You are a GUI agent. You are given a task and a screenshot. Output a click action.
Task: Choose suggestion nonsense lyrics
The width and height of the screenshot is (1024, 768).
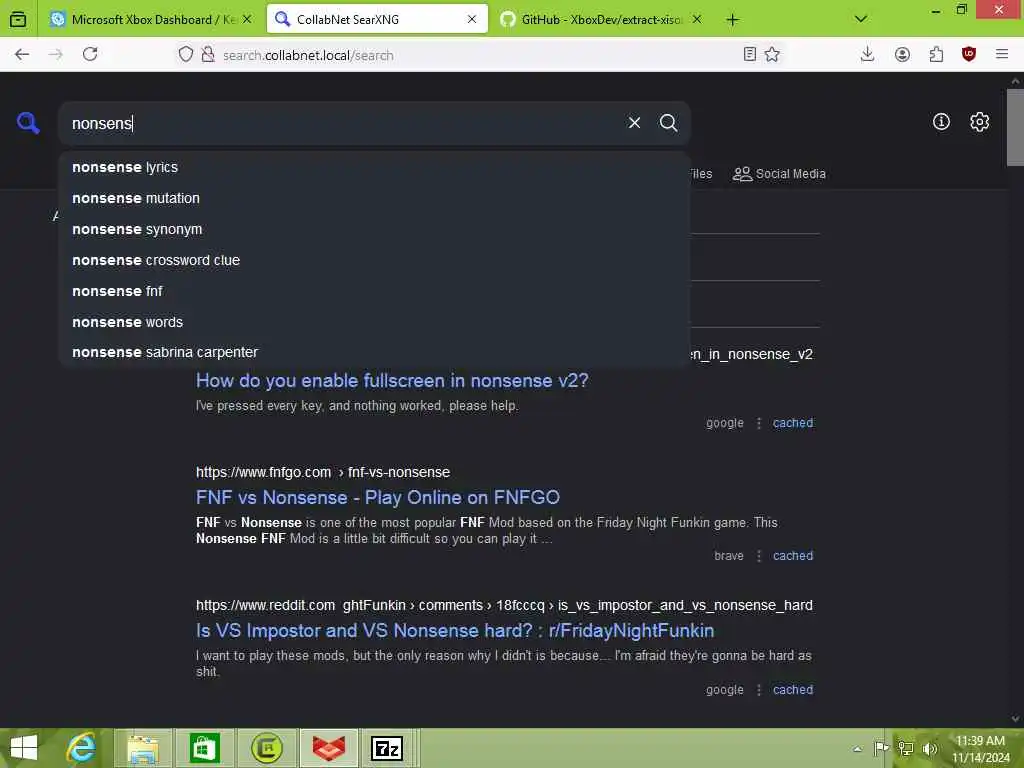point(374,167)
